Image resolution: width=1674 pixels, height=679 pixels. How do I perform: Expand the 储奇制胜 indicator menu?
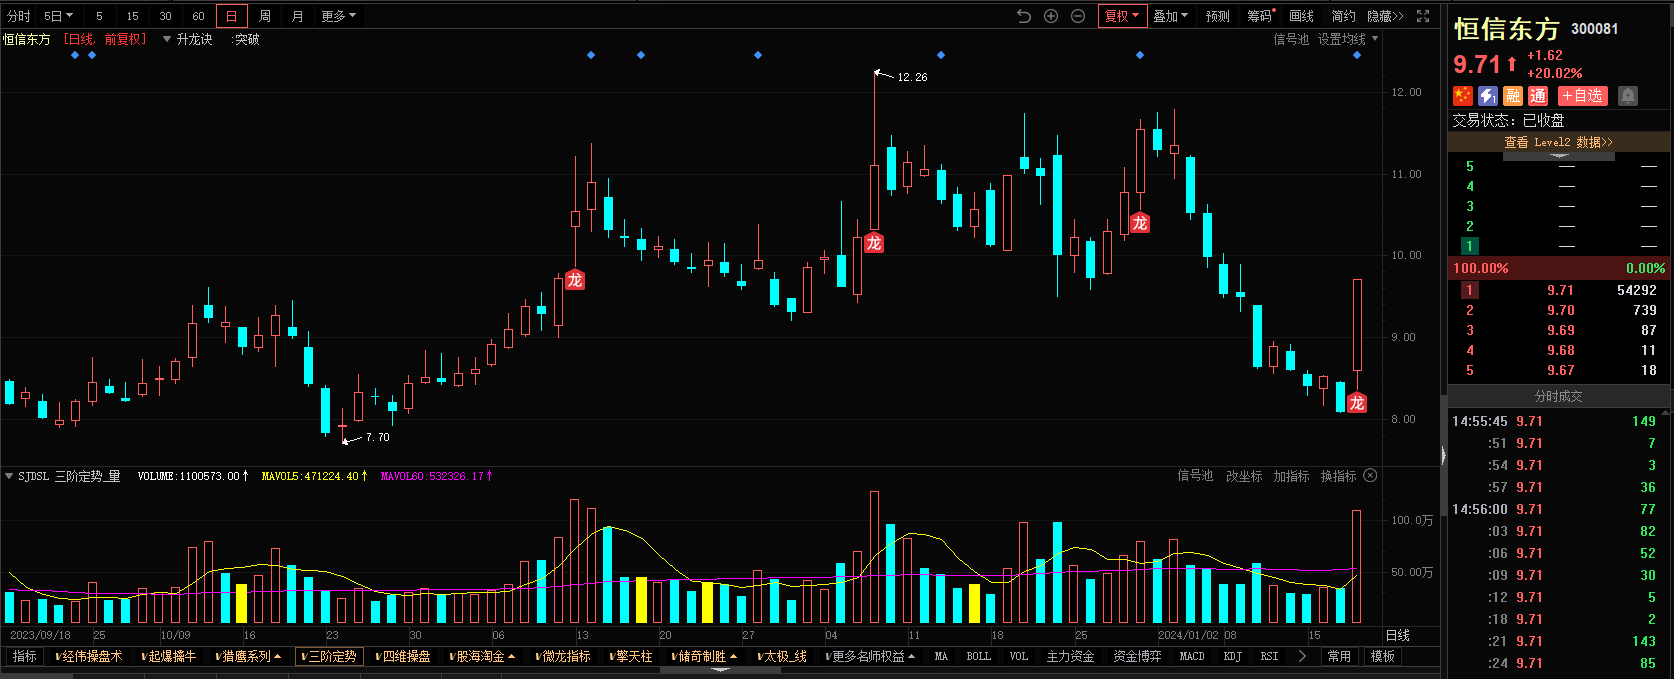[706, 656]
